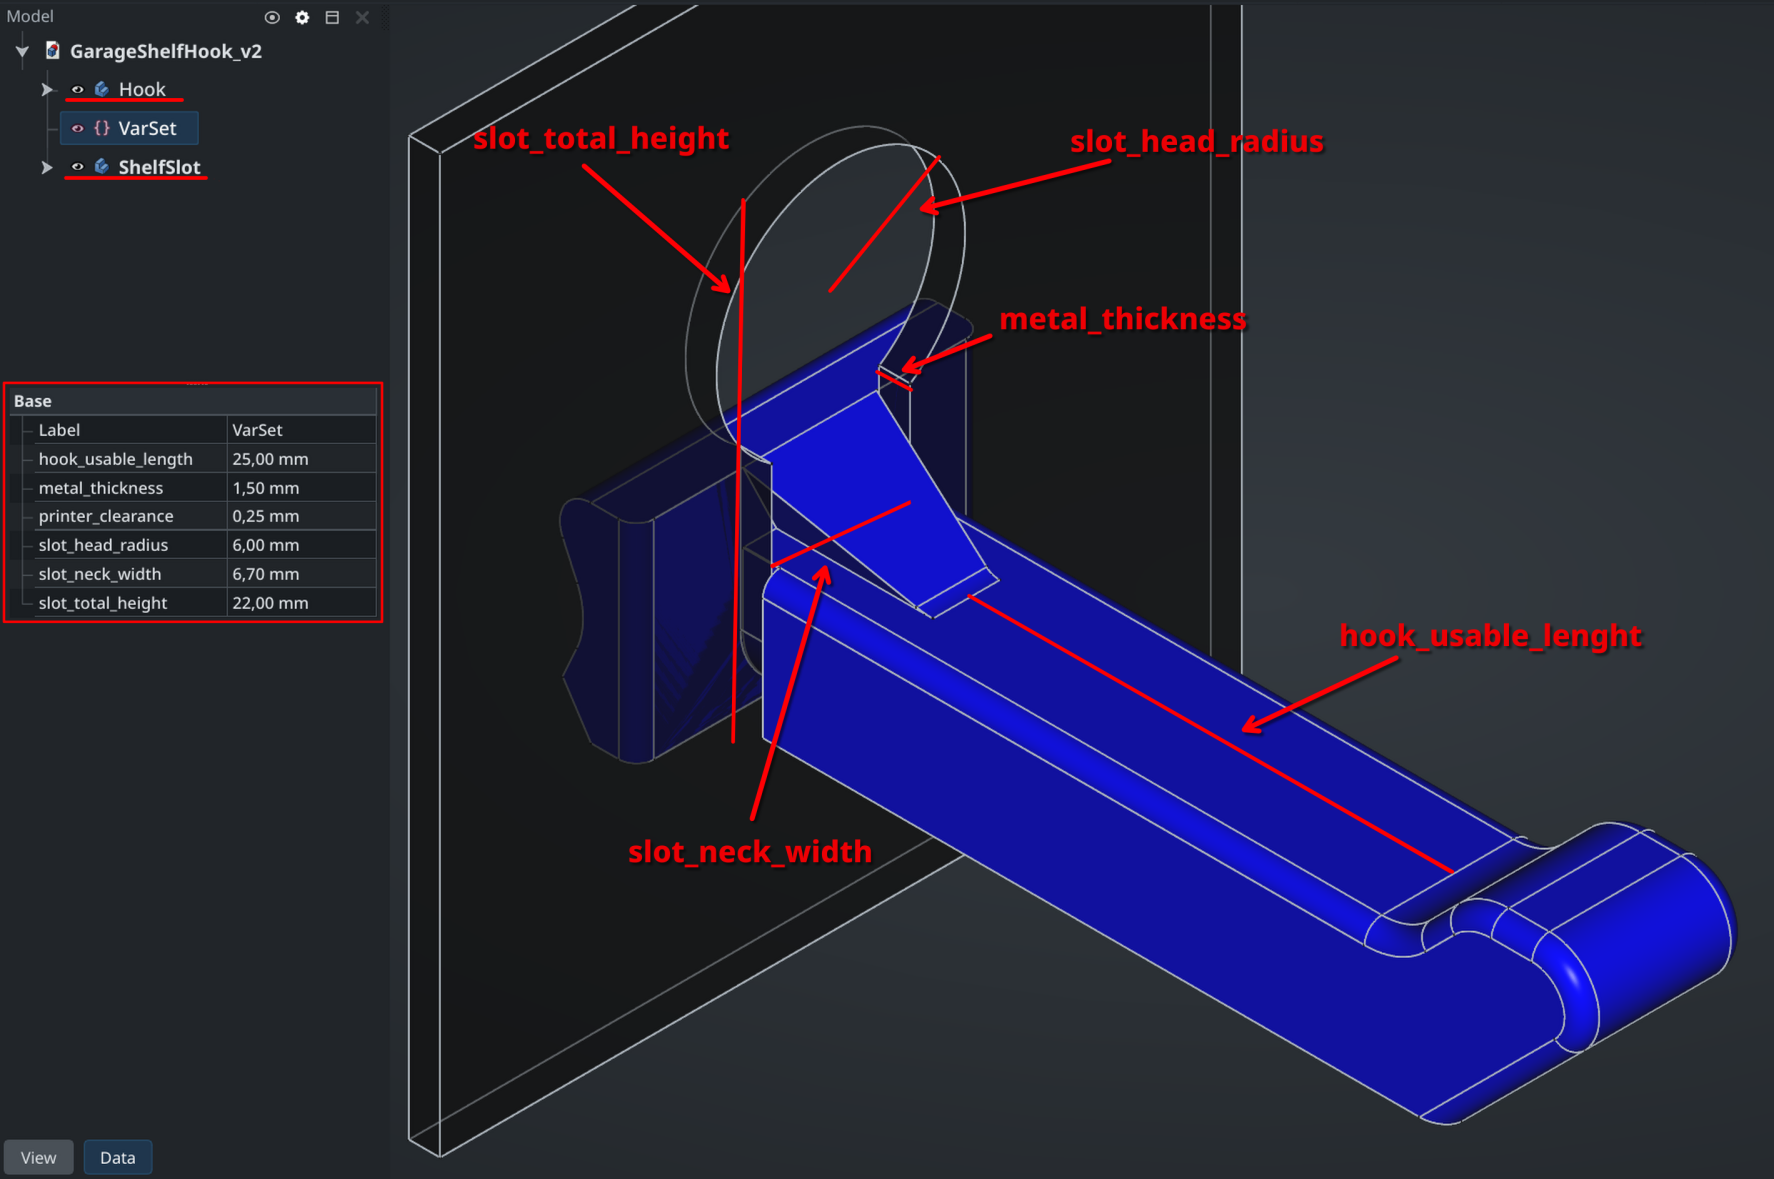
Task: Toggle visibility eye of VarSet
Action: tap(77, 128)
